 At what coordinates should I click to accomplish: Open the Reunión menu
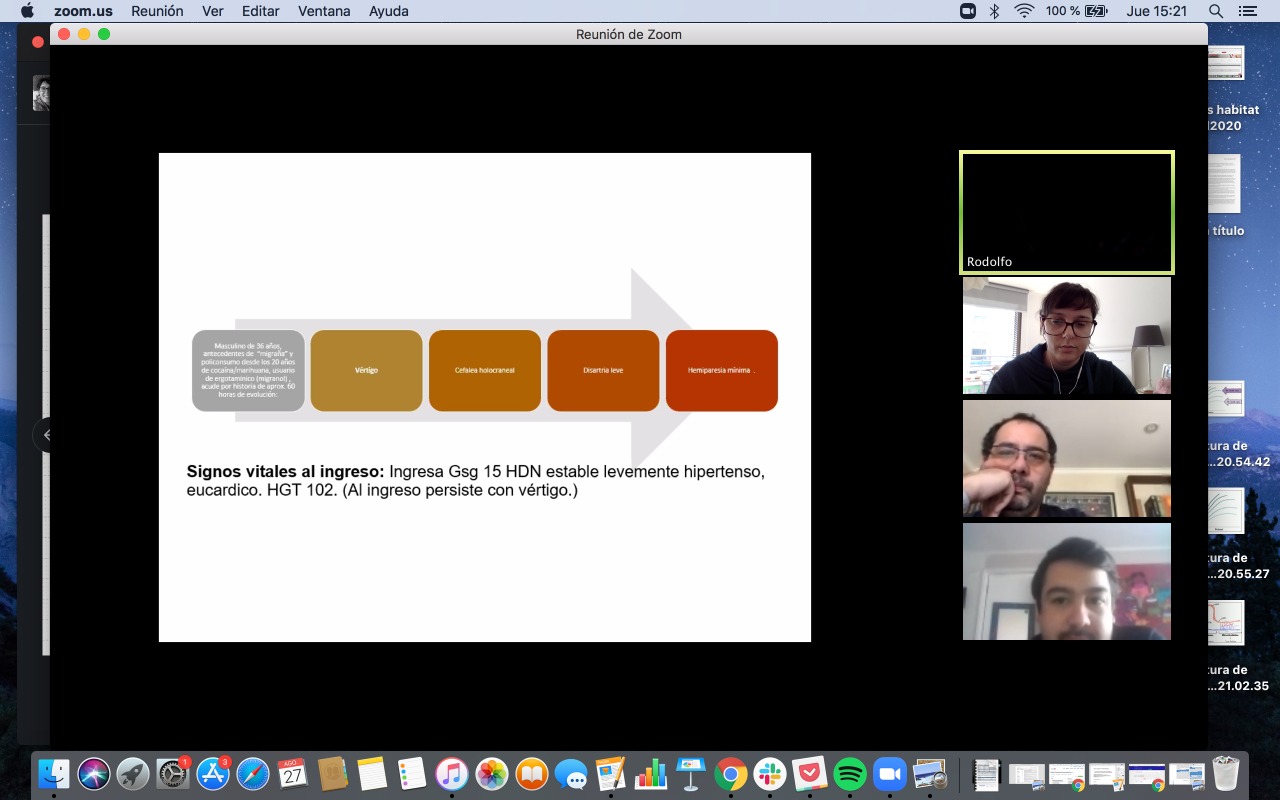[x=157, y=11]
